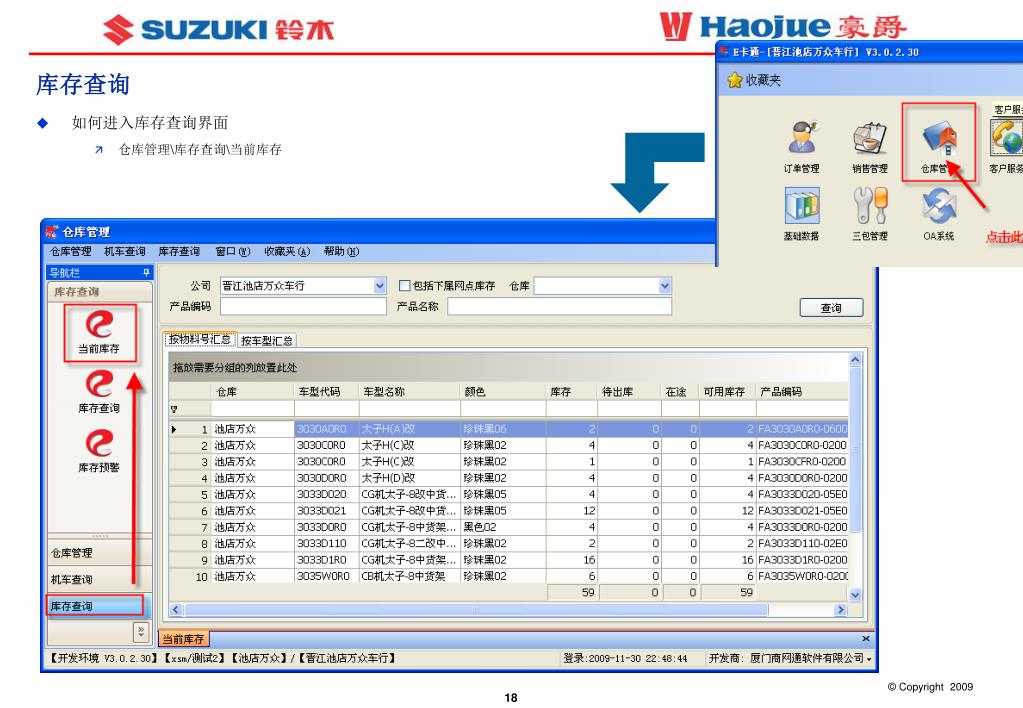Click grid horizontal scroll left arrow
This screenshot has height=708, width=1023.
(175, 609)
